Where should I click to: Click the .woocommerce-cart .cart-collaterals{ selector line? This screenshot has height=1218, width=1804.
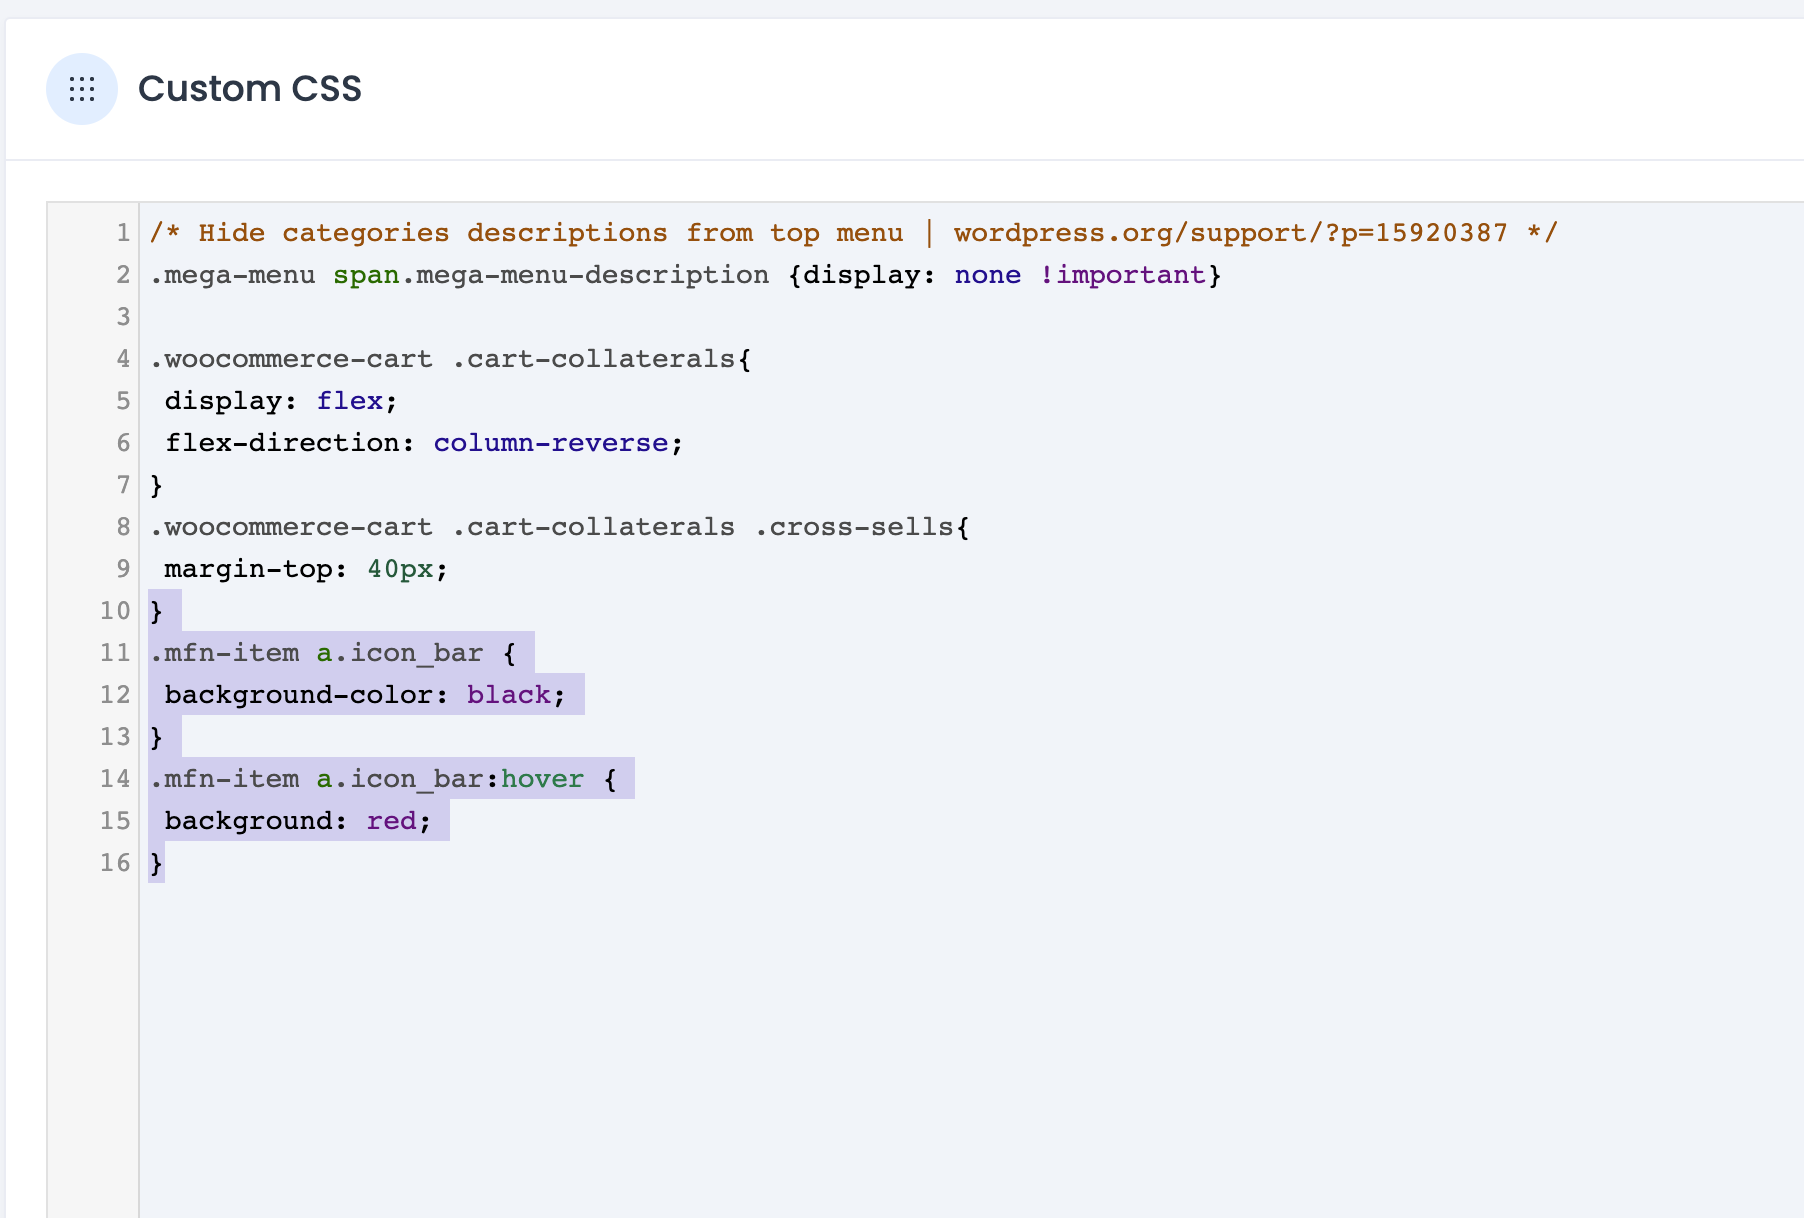pyautogui.click(x=451, y=359)
